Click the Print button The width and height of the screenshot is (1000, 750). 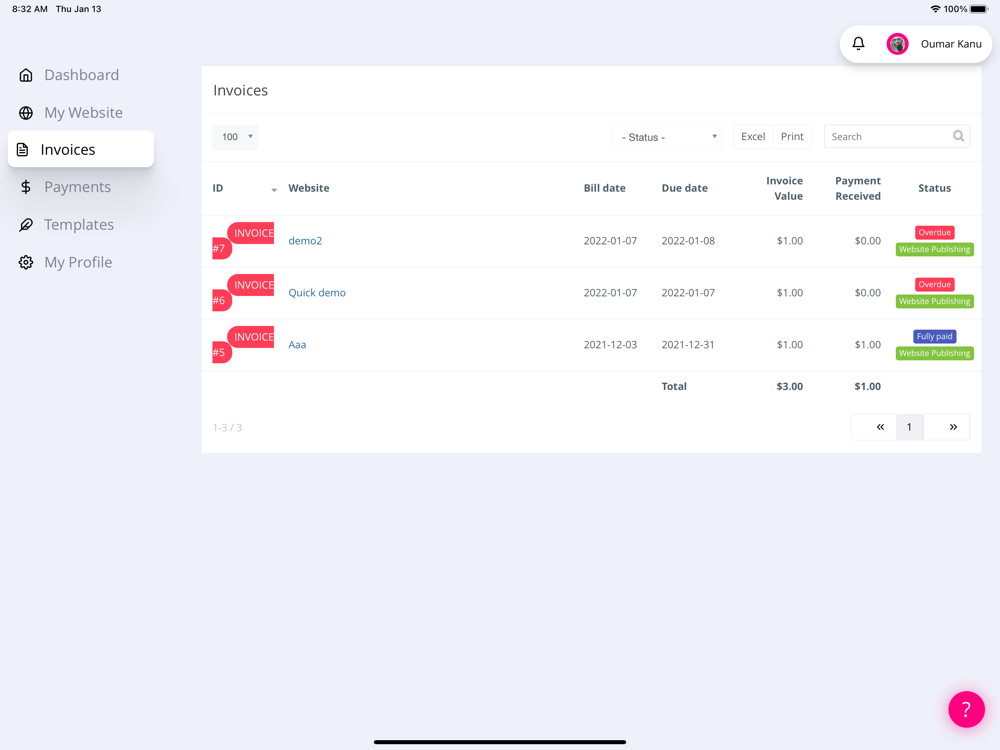pos(792,136)
